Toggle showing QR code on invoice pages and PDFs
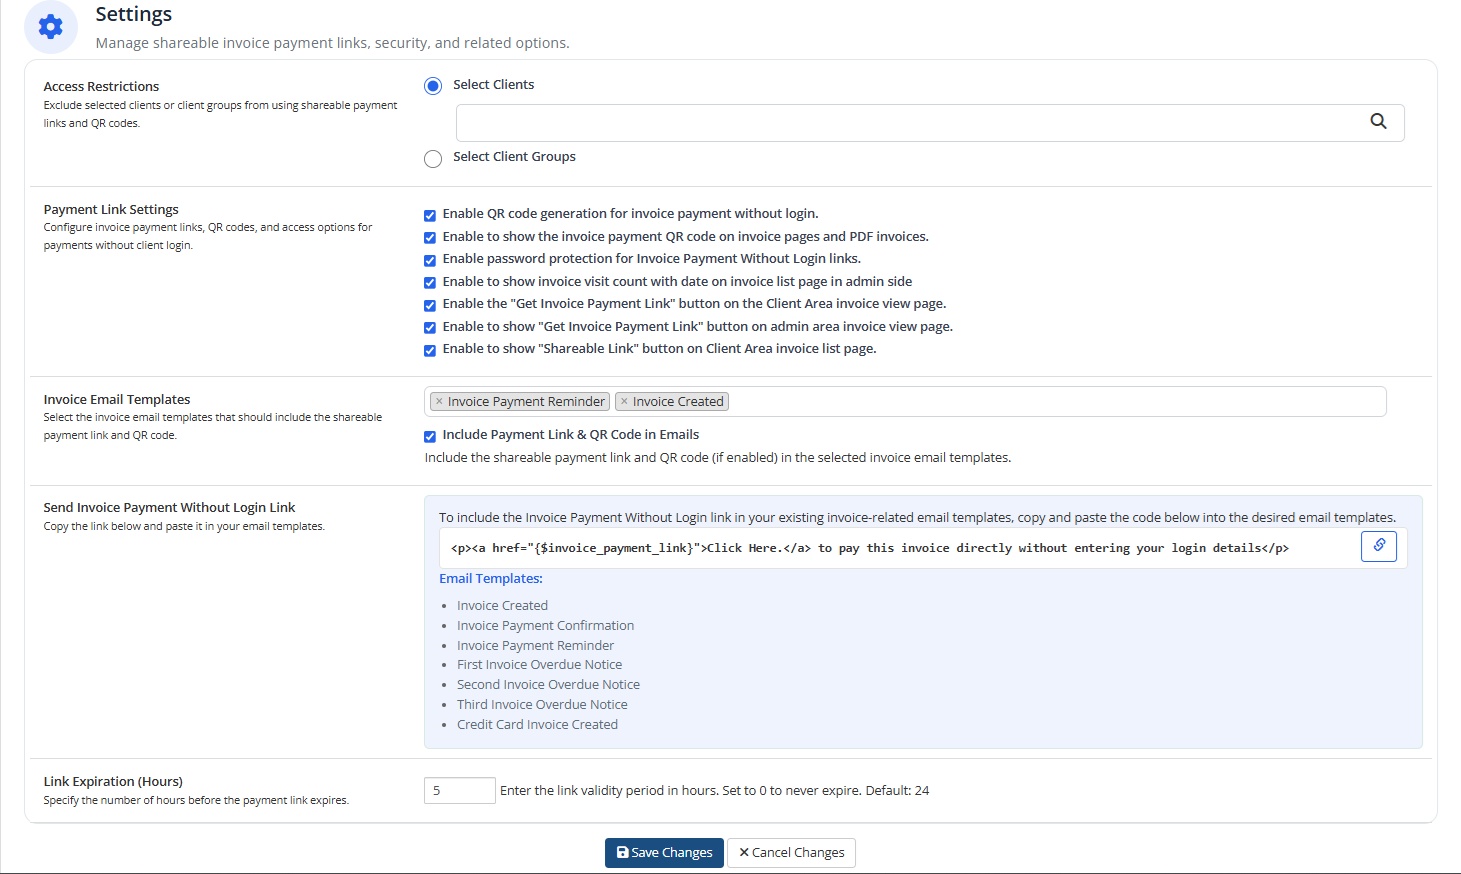1461x874 pixels. (x=430, y=237)
